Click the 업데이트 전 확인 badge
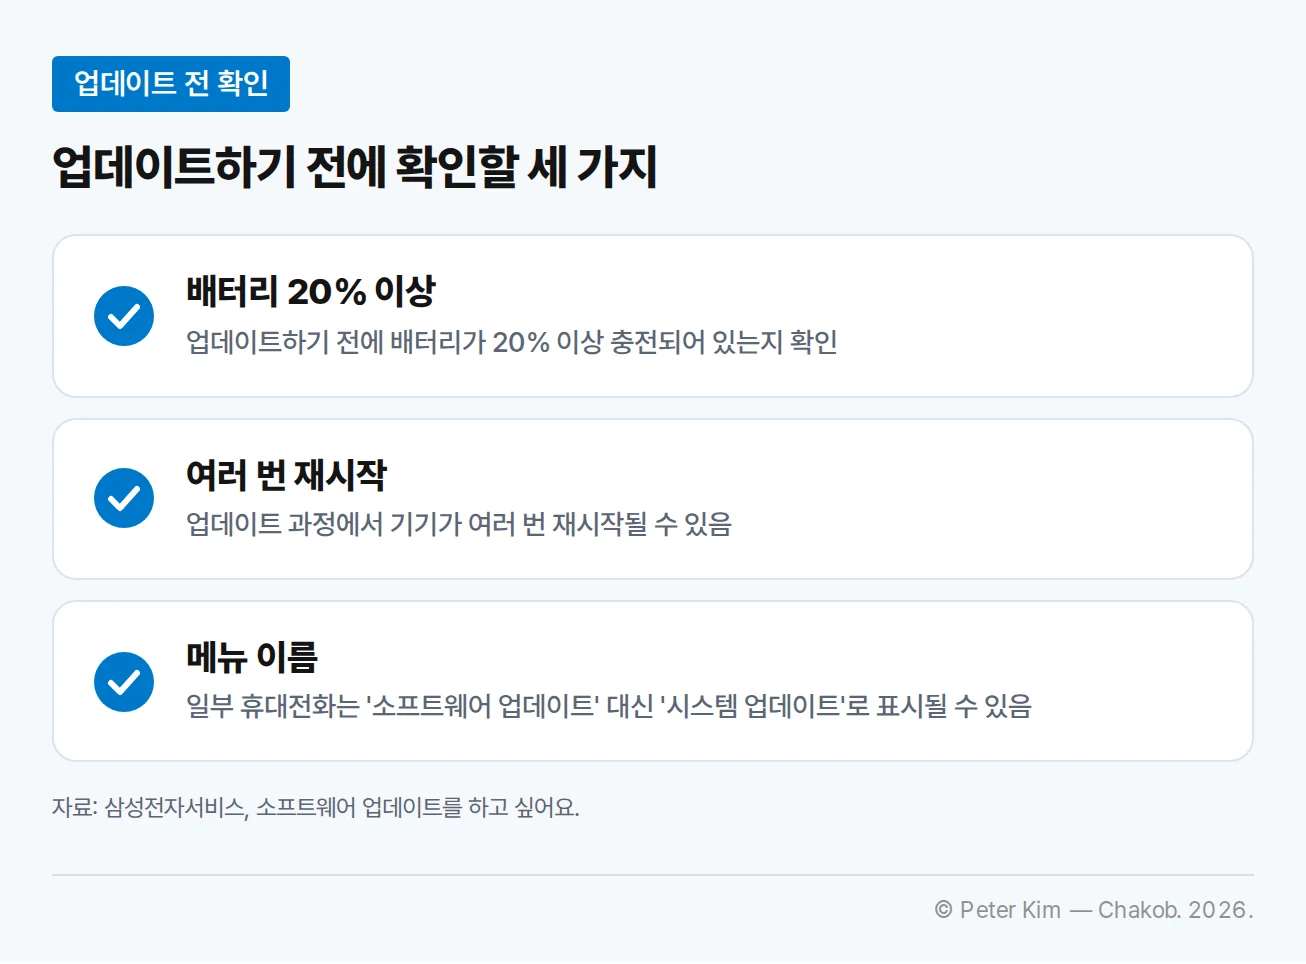1306x964 pixels. pos(171,84)
